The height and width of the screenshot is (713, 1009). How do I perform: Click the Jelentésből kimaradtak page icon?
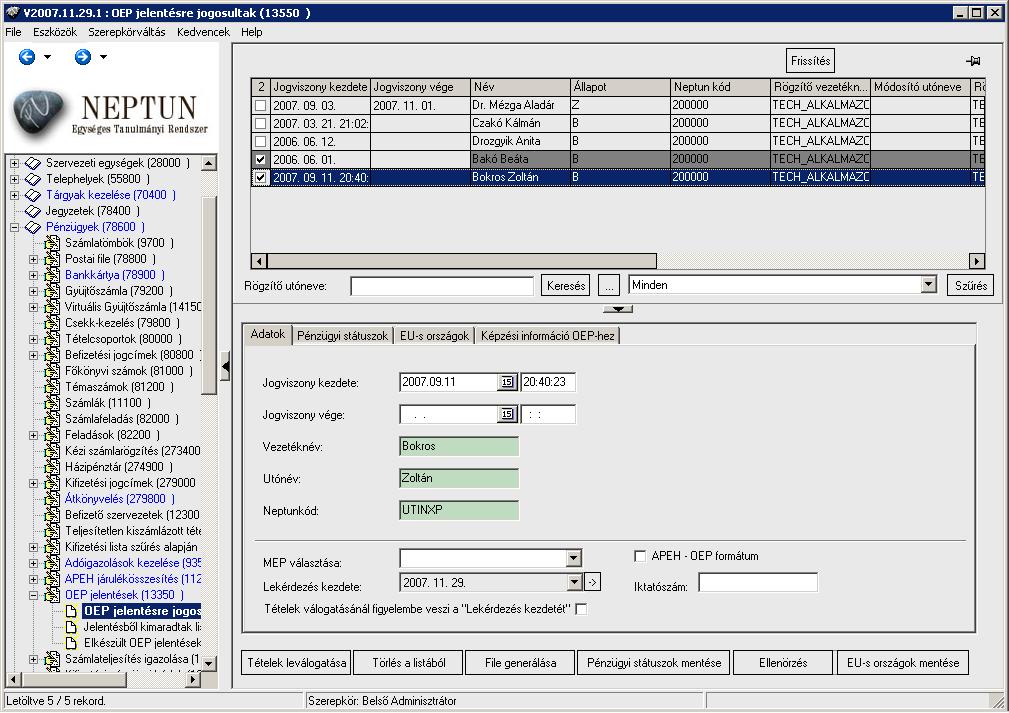coord(71,627)
